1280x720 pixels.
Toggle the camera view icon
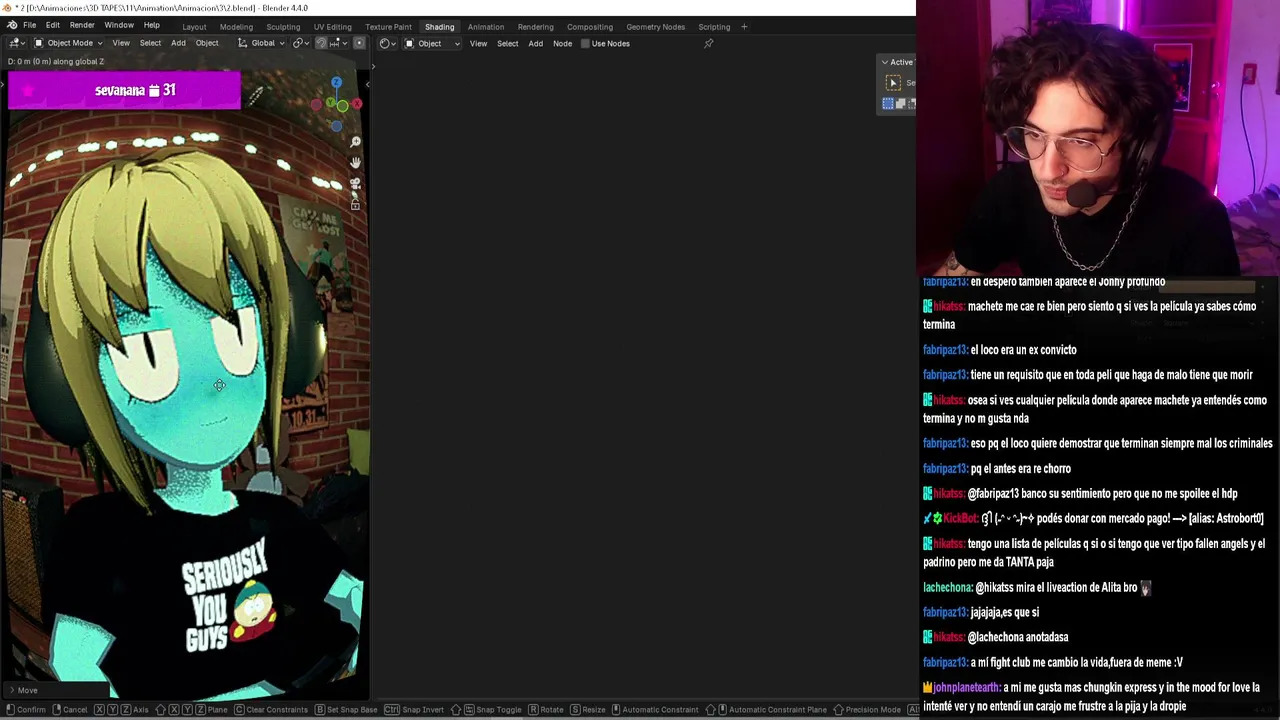point(355,184)
